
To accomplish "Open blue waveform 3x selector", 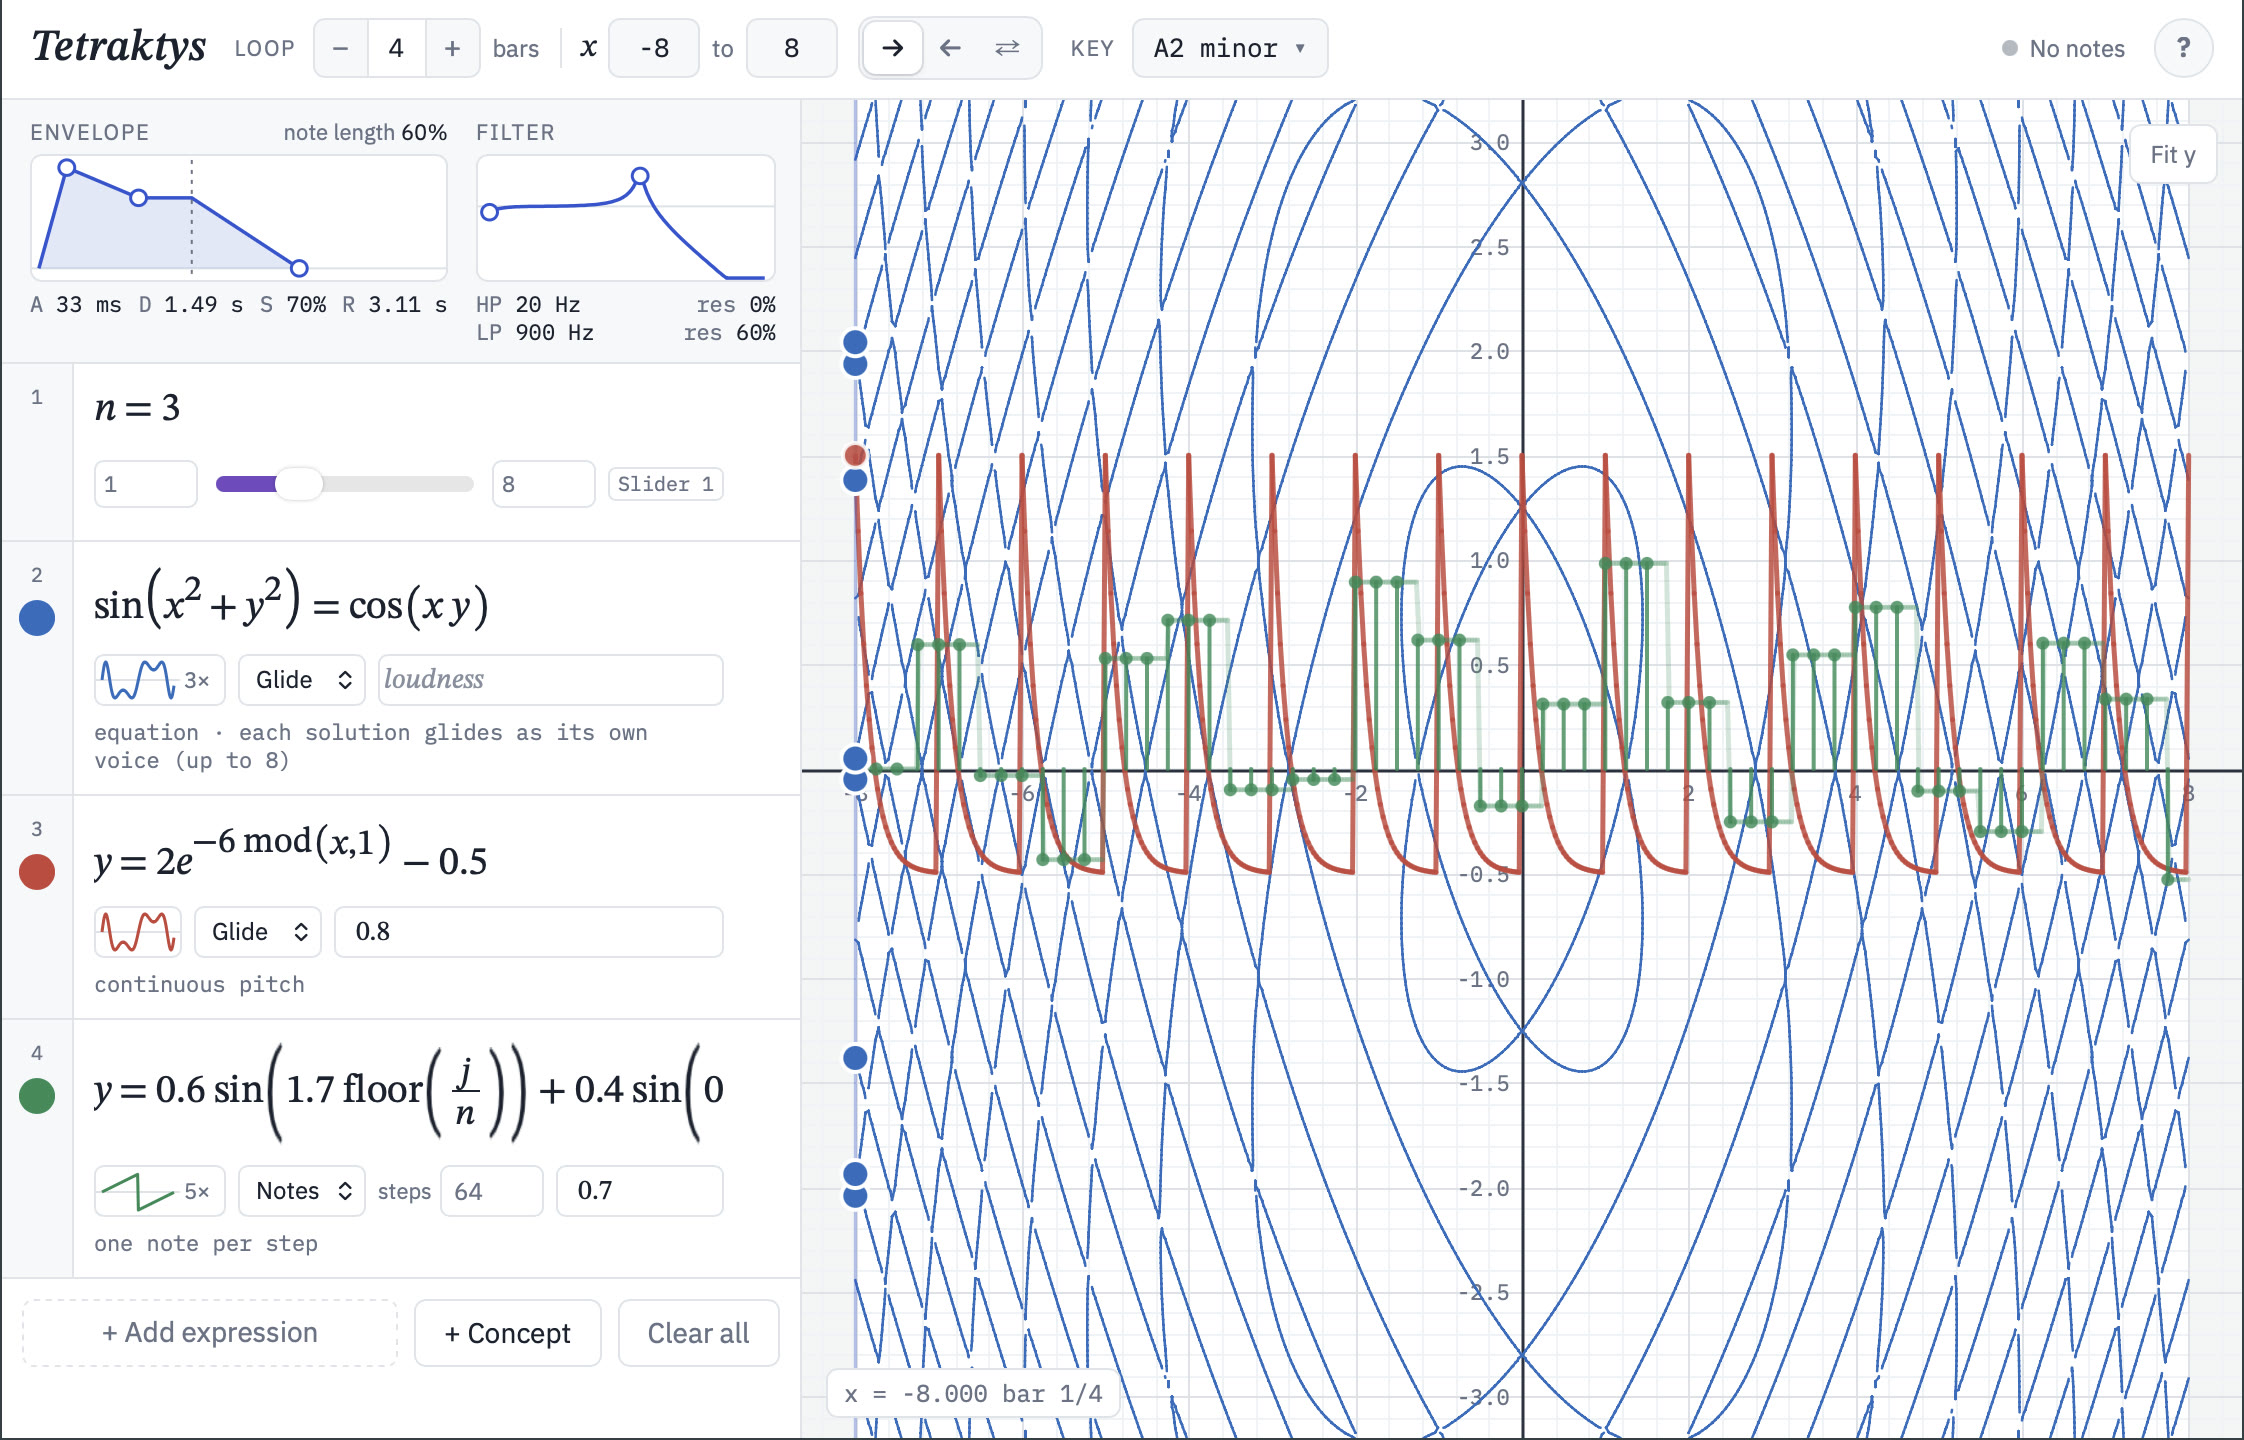I will [x=160, y=680].
